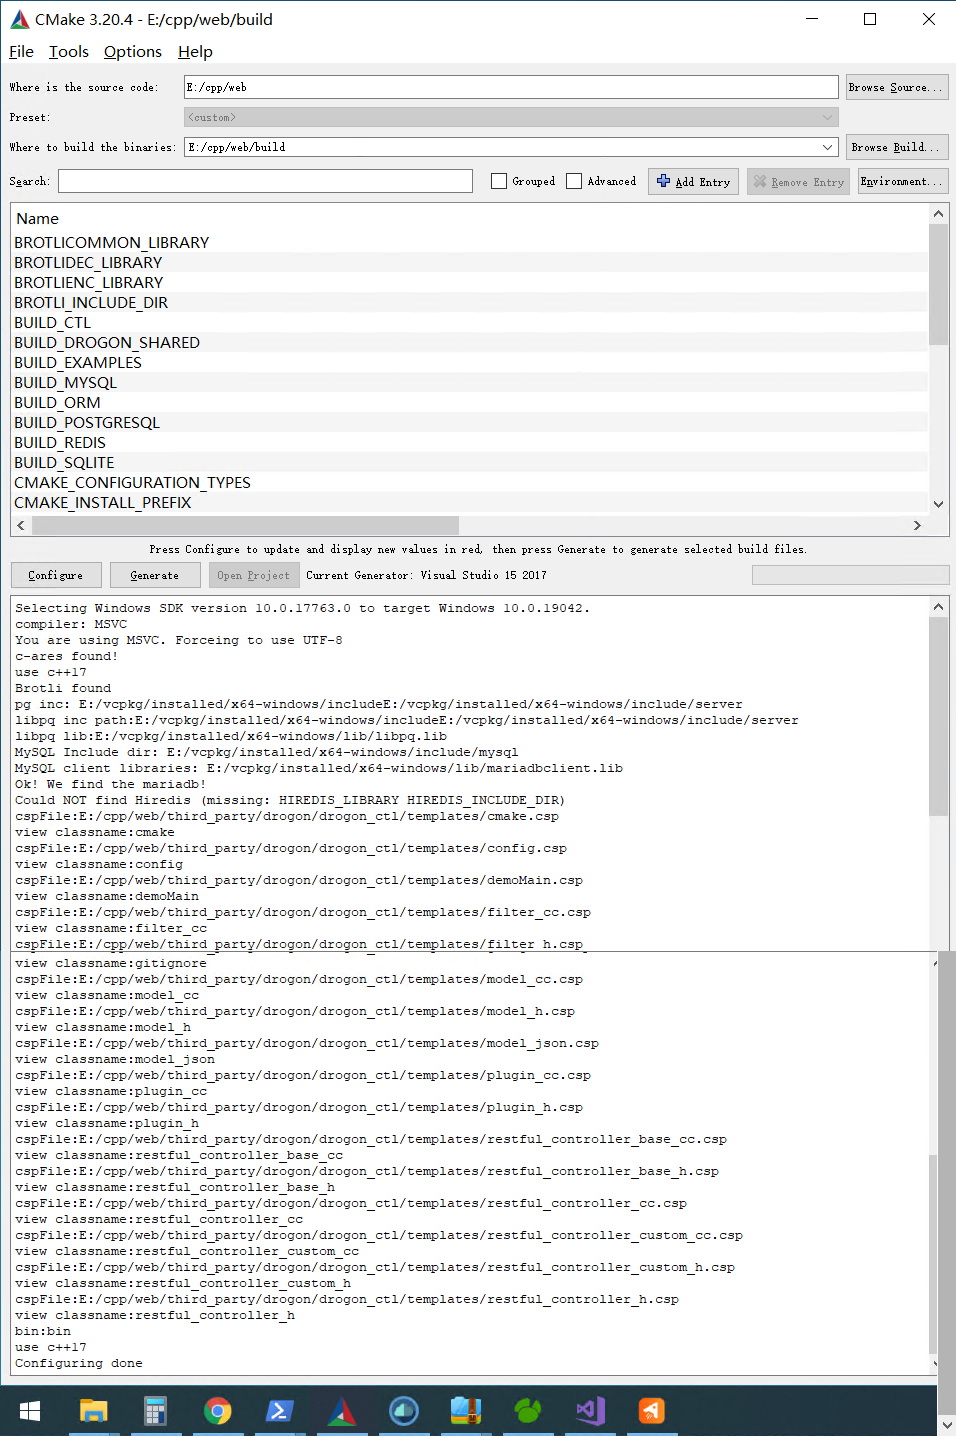Click the 'Ok! We find the mariadb!' line

point(111,784)
